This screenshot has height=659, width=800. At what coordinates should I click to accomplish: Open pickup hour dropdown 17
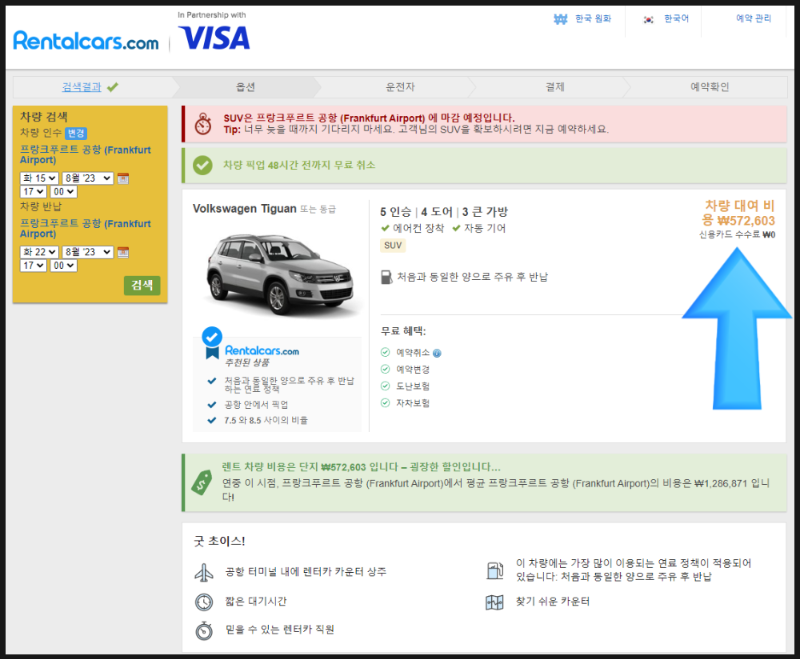(x=33, y=192)
